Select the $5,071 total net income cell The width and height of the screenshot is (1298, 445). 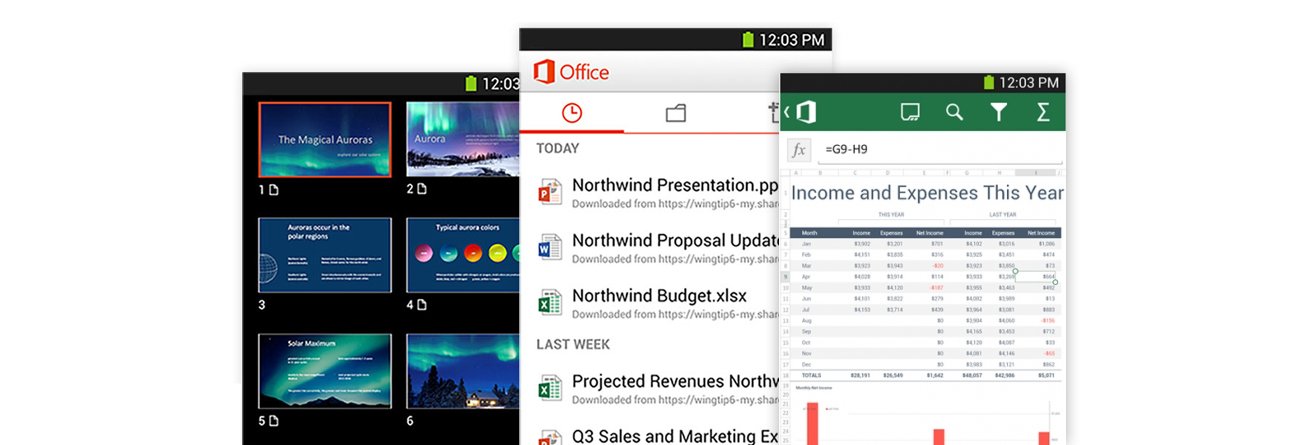coord(1045,375)
